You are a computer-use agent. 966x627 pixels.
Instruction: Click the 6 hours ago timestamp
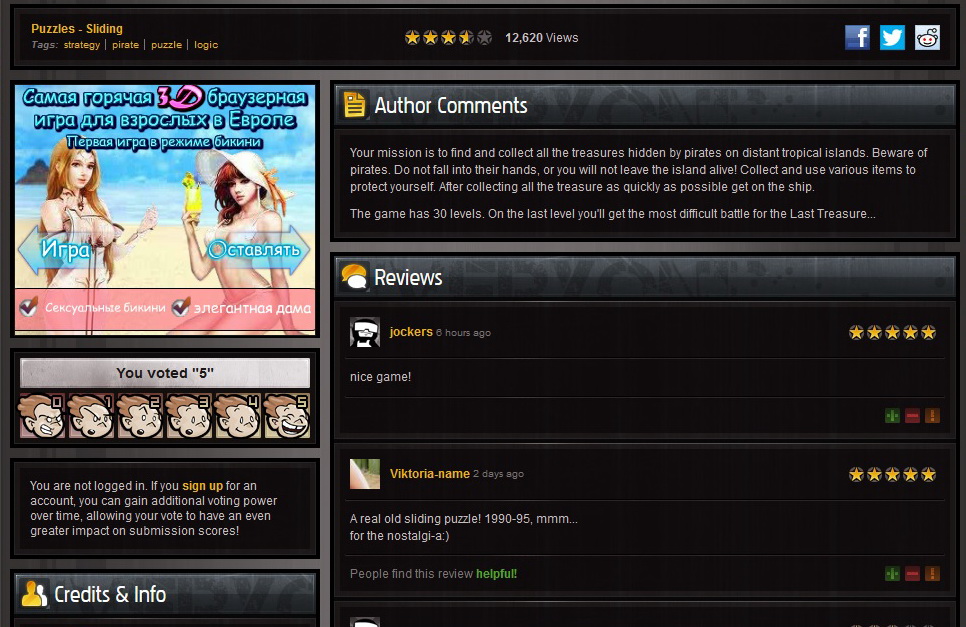(463, 333)
